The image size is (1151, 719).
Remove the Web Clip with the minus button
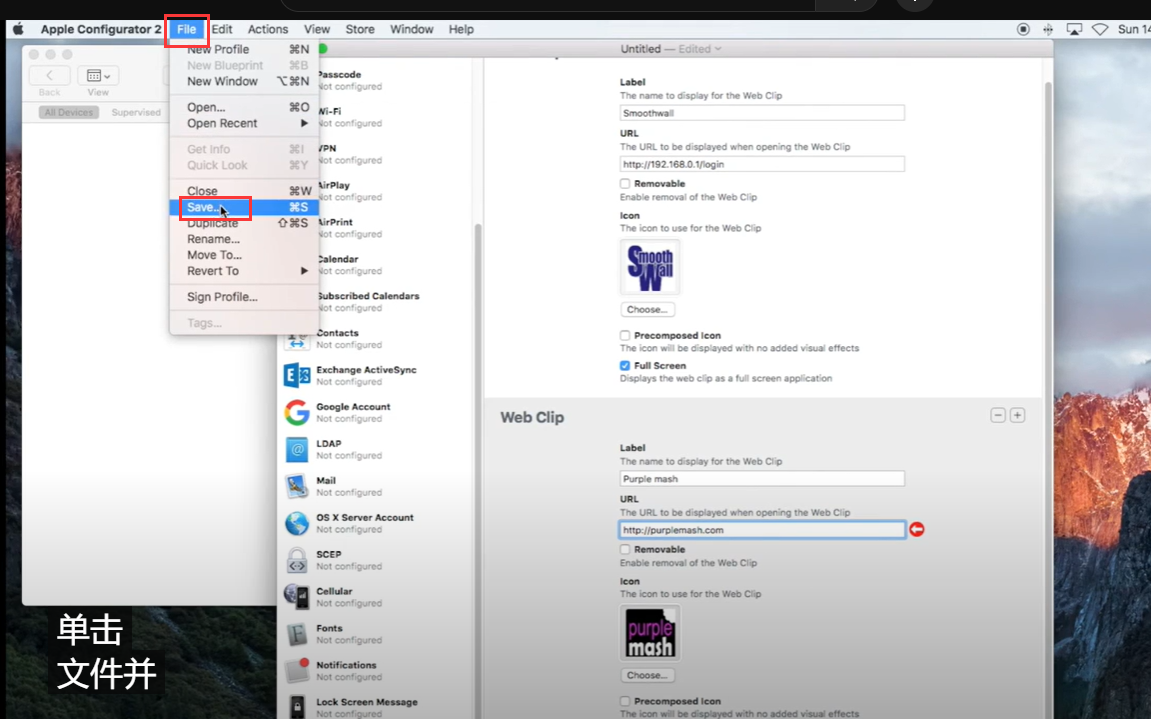point(998,416)
